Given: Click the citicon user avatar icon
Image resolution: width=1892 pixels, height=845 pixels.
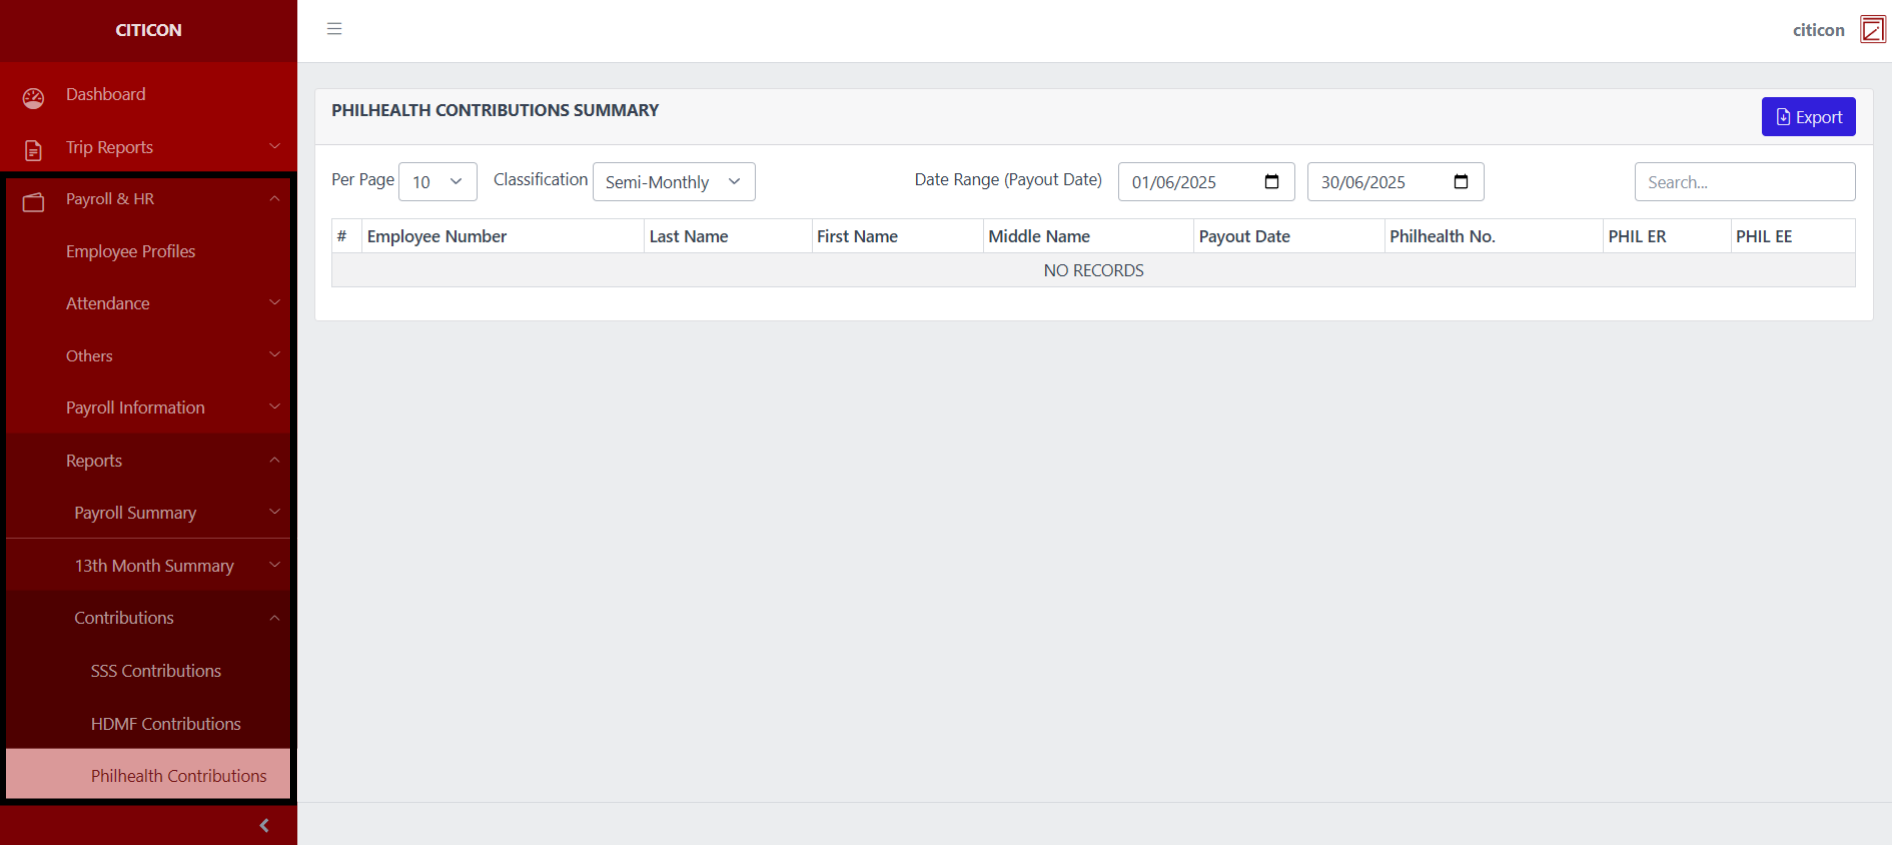Looking at the screenshot, I should coord(1872,30).
